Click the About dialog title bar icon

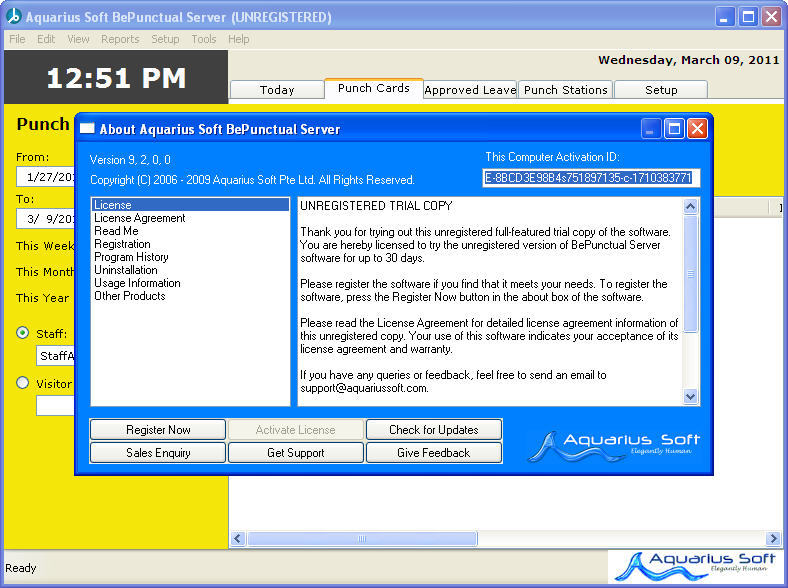coord(87,129)
